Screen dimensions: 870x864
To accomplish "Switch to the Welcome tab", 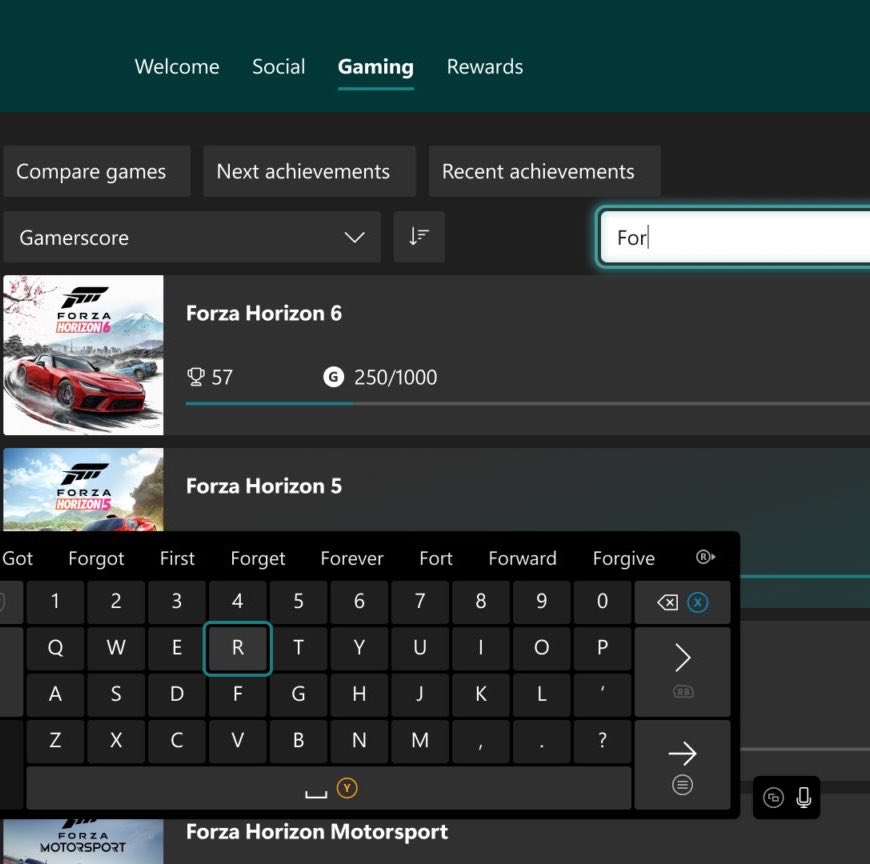I will click(177, 67).
